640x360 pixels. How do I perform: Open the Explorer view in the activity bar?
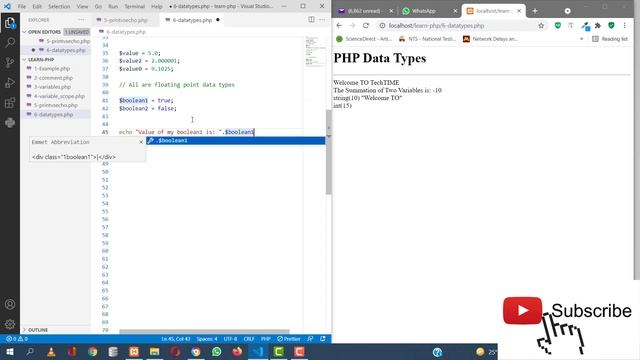(10, 23)
